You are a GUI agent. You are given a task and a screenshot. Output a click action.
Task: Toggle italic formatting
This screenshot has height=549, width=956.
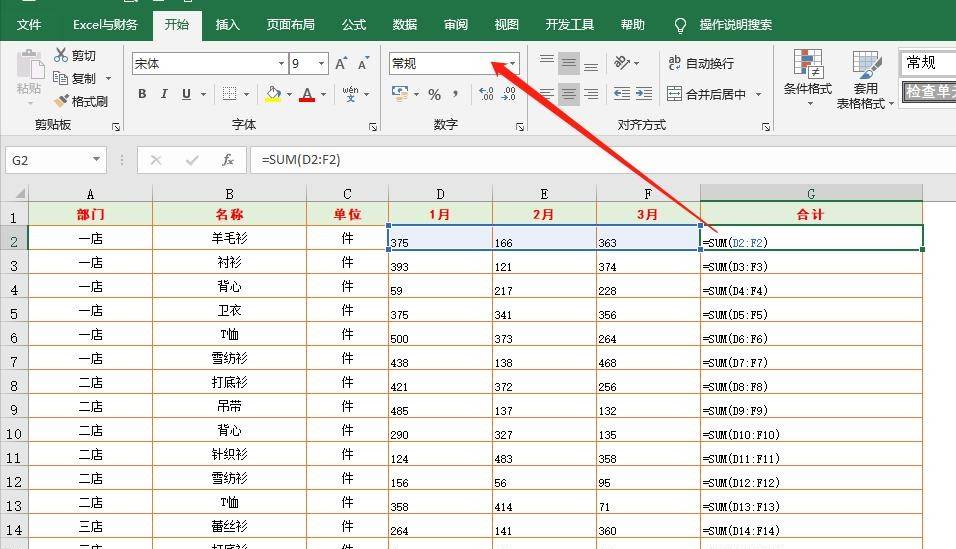pyautogui.click(x=163, y=94)
